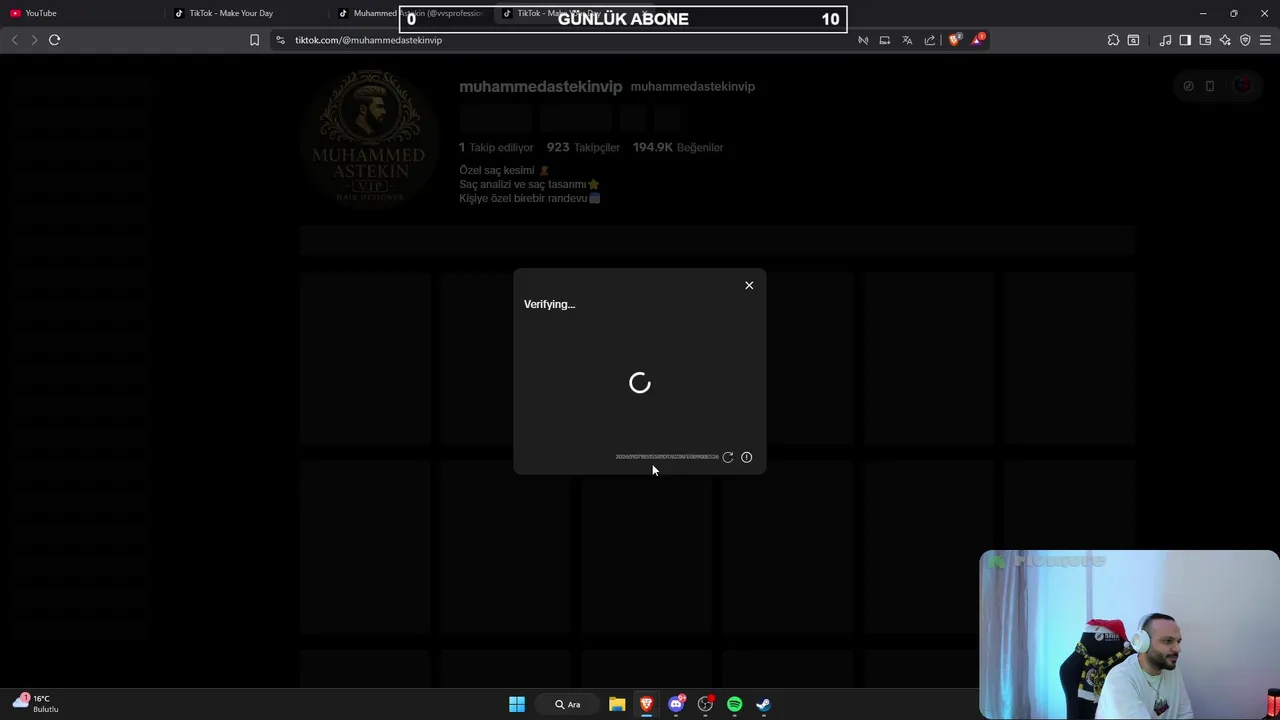Click the 194.9K Beğeniler likes count
The image size is (1280, 720).
pyautogui.click(x=678, y=147)
